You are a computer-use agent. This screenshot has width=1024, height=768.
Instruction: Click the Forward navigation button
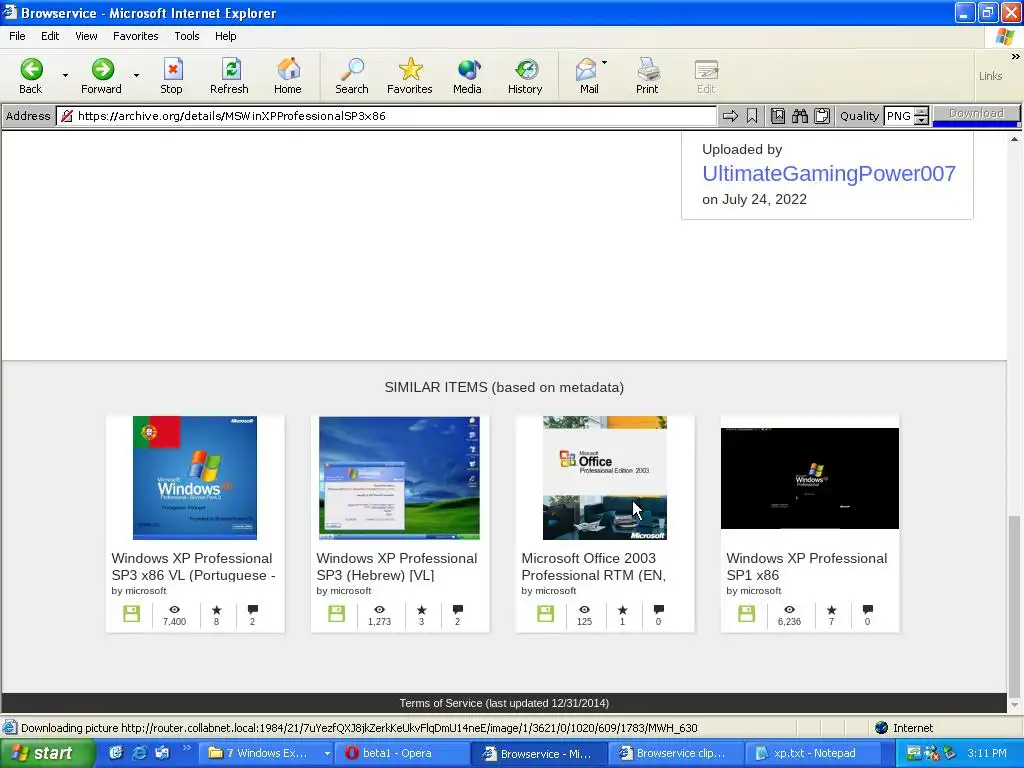101,76
